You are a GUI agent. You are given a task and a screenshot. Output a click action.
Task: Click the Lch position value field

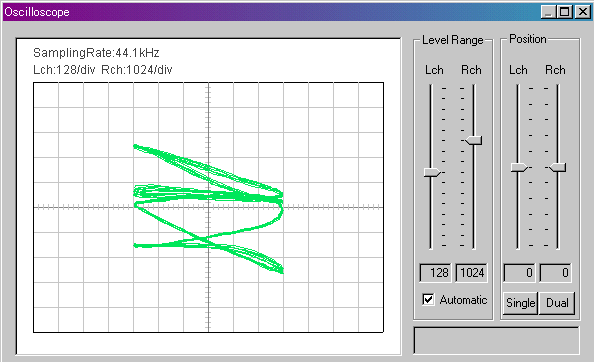(519, 273)
